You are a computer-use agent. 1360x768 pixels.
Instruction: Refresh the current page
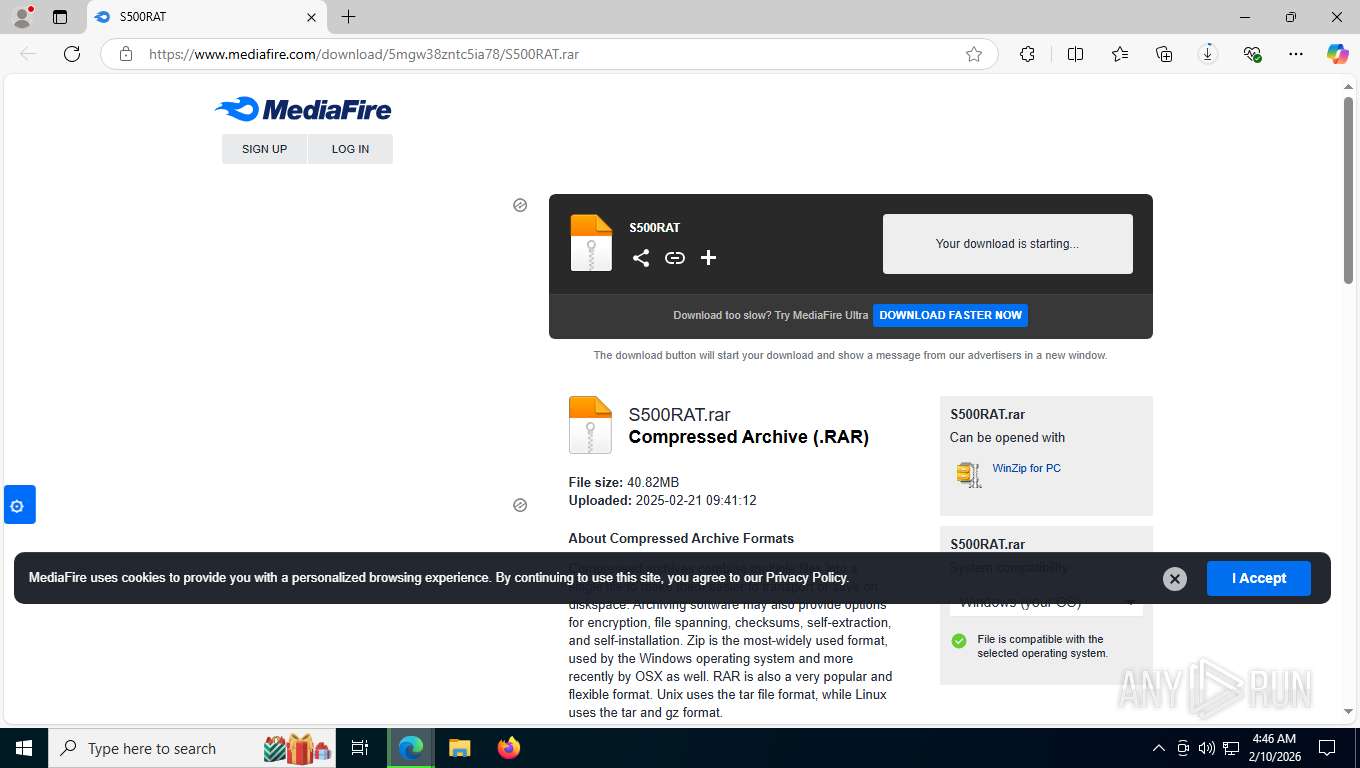[72, 54]
